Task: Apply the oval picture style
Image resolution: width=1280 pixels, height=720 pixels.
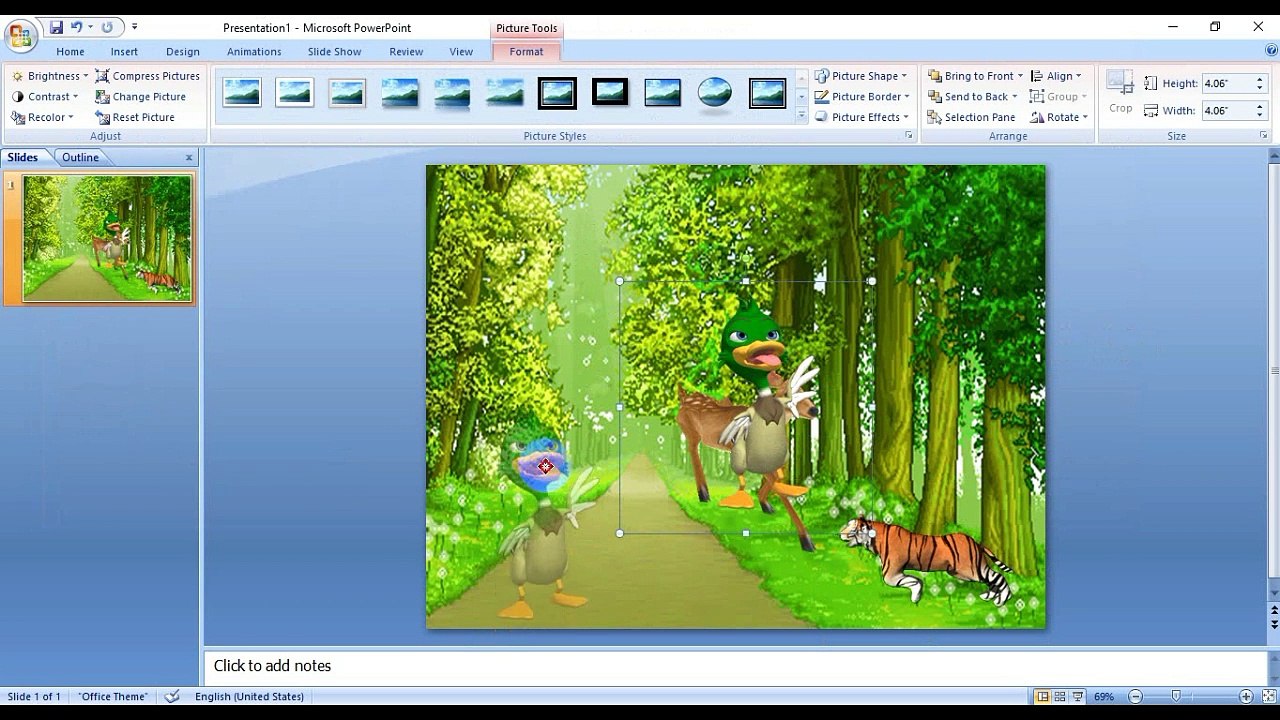Action: [x=714, y=93]
